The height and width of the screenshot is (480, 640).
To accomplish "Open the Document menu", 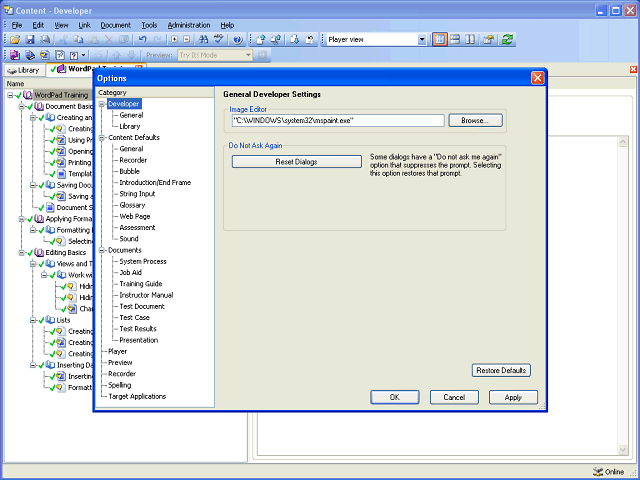I will pyautogui.click(x=116, y=25).
